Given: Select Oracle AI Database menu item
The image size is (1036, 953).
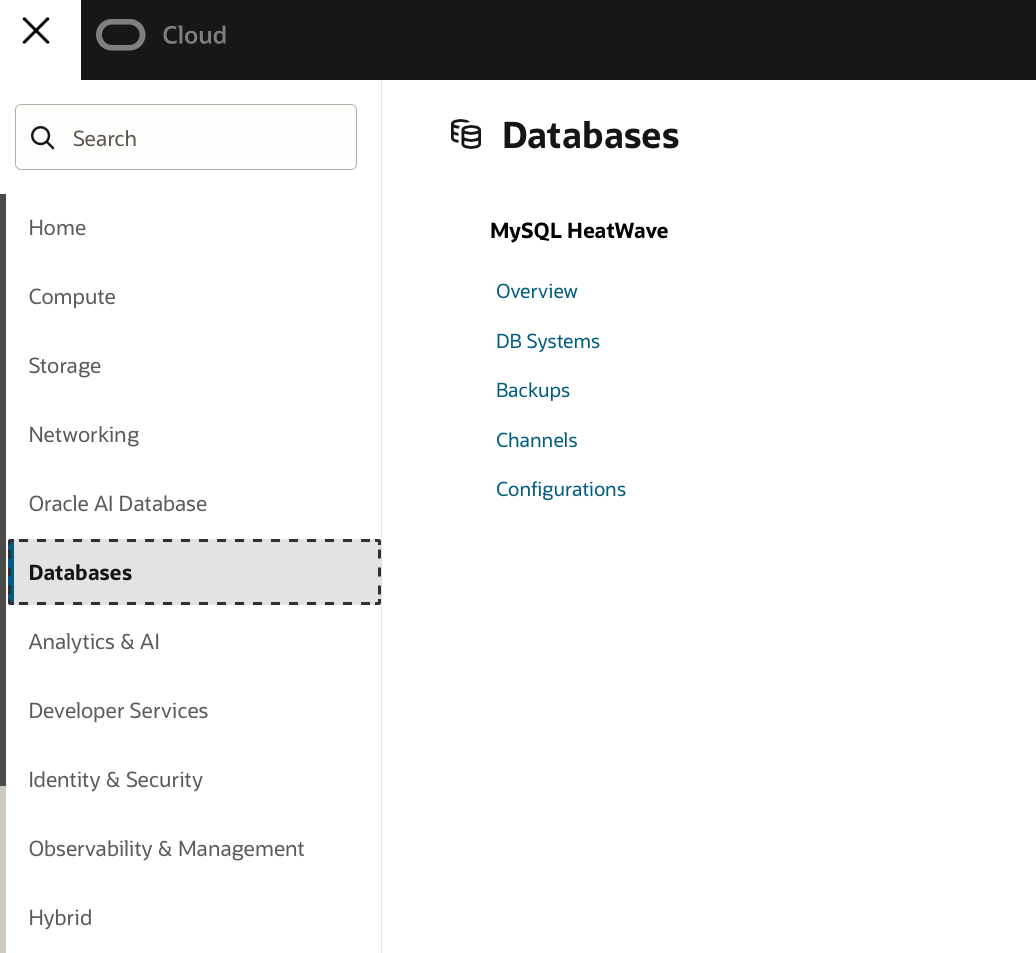Looking at the screenshot, I should (x=118, y=504).
